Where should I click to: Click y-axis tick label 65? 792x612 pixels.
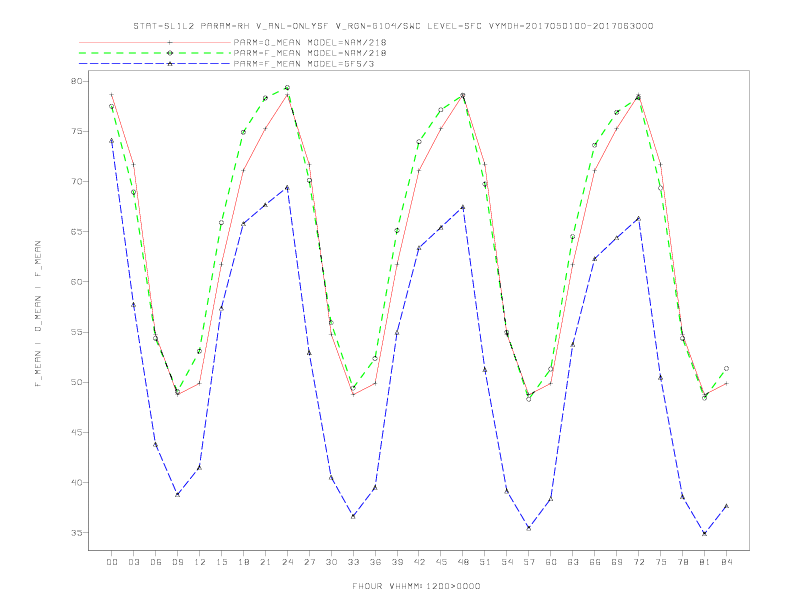[76, 232]
